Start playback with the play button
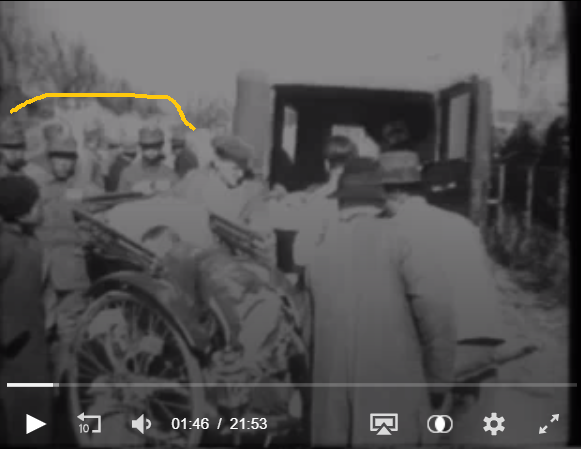581x449 pixels. [36, 424]
